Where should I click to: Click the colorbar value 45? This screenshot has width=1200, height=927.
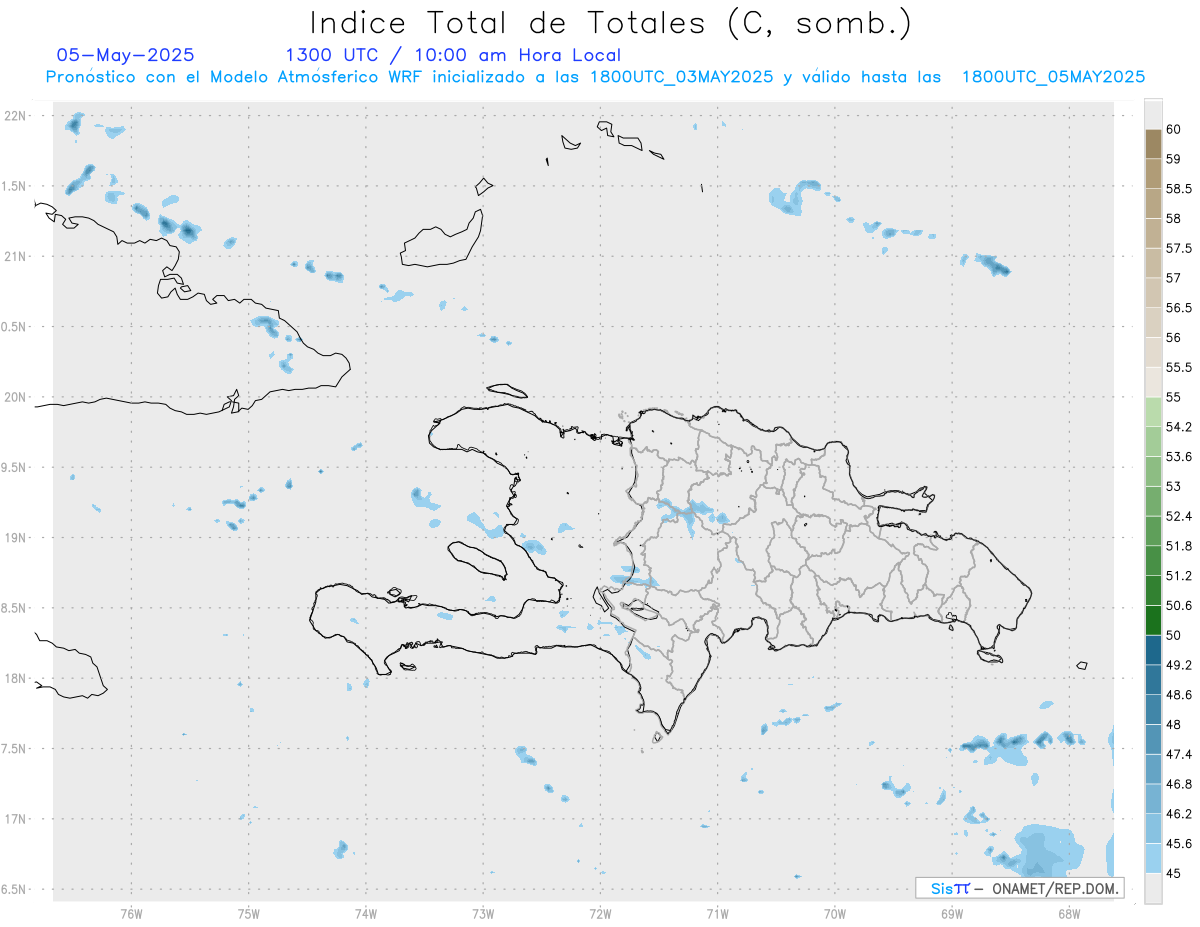click(x=1173, y=873)
